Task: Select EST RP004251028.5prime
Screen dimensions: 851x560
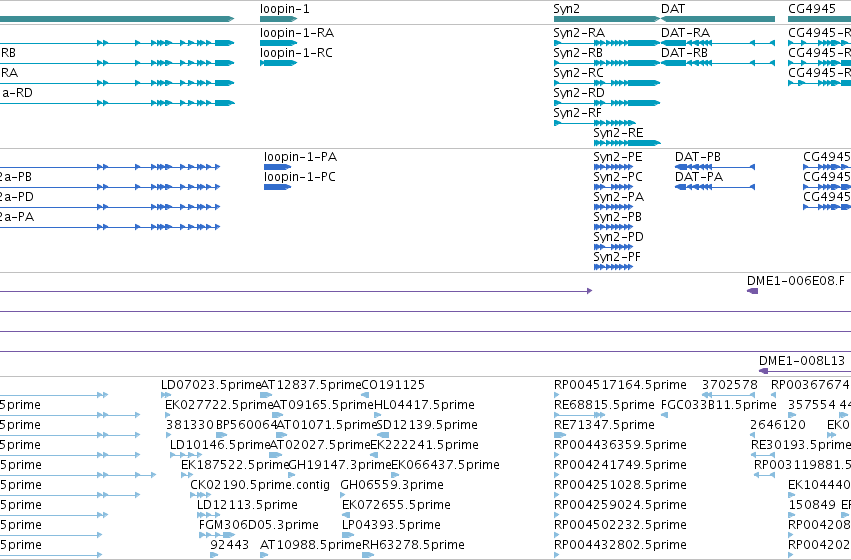Action: 556,495
